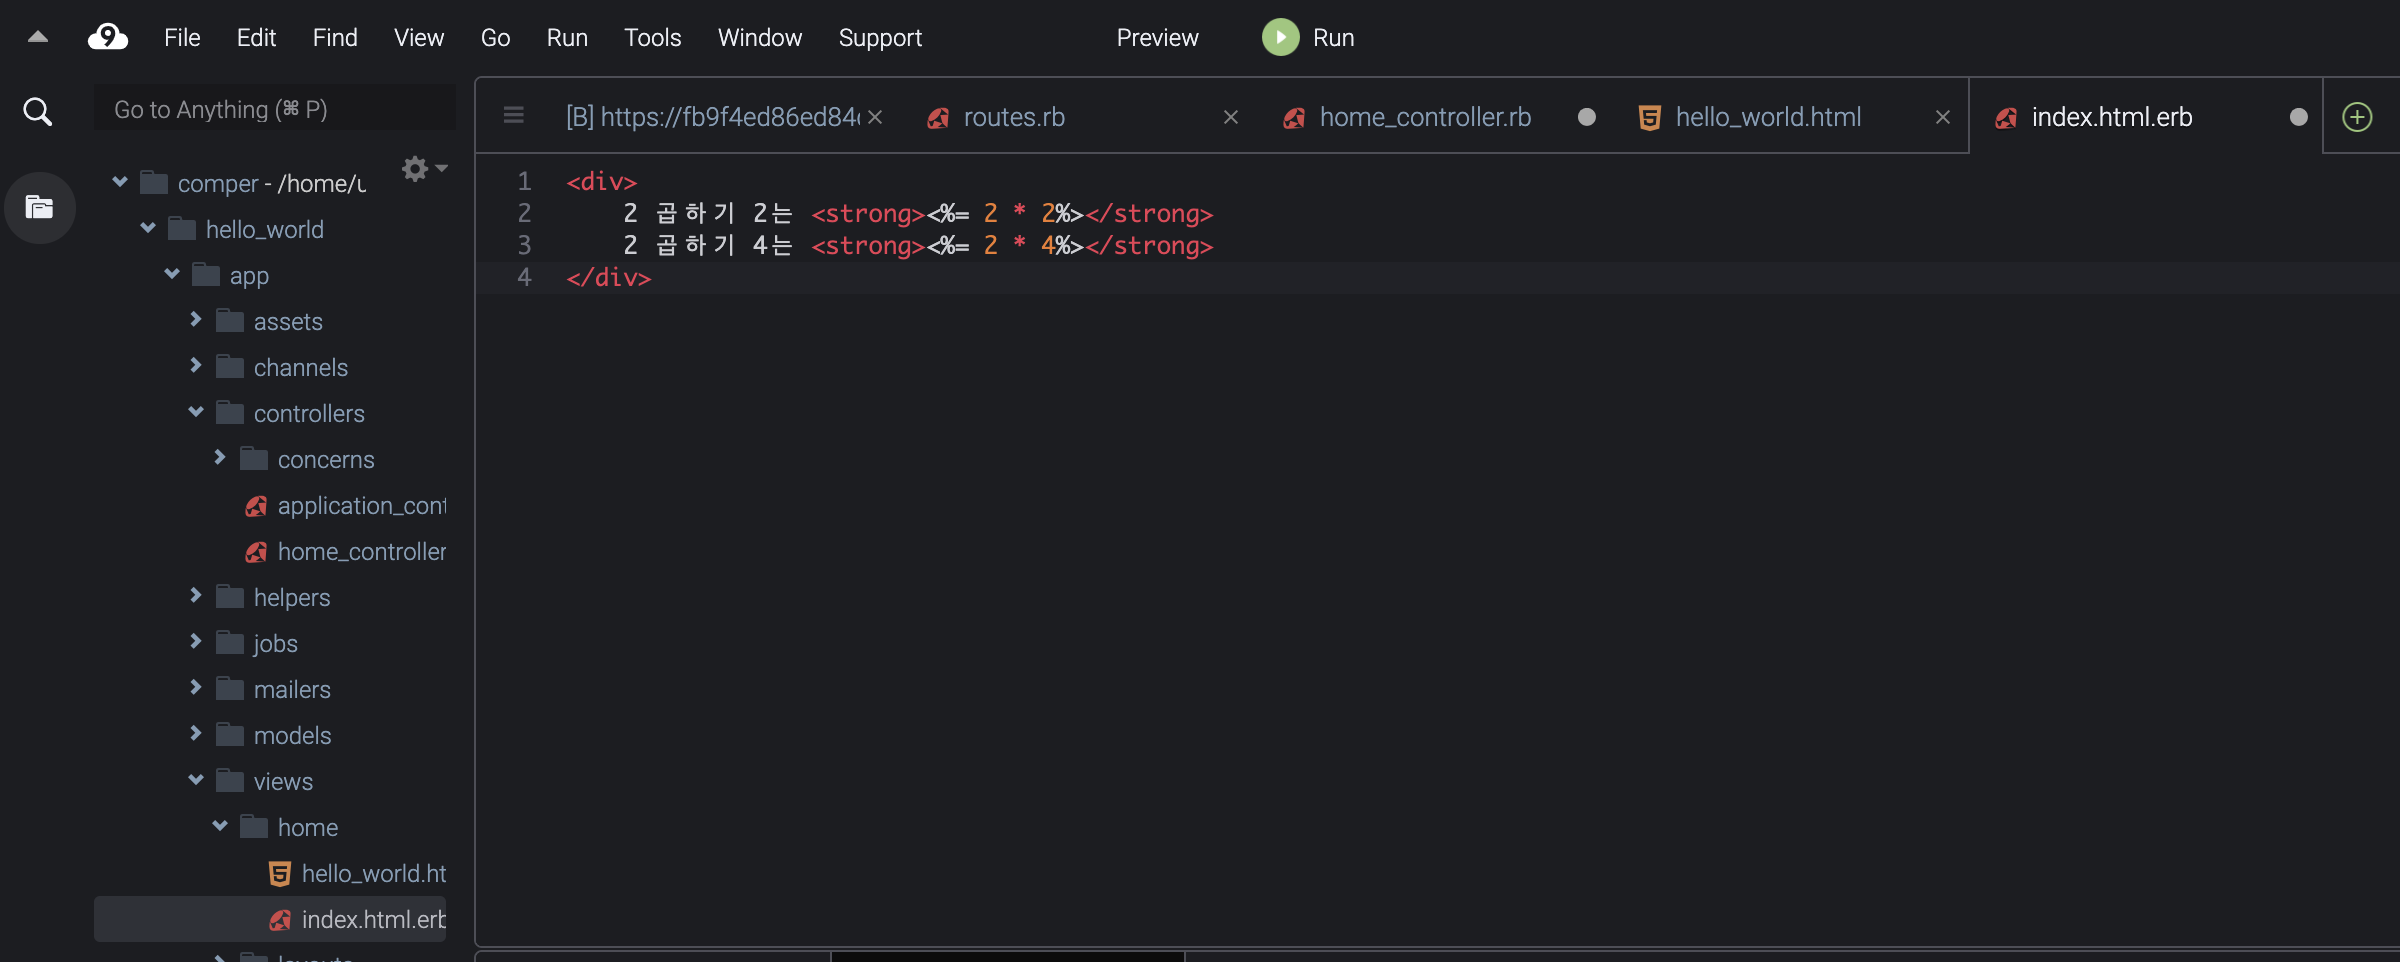
Task: Collapse the menu bar with the up arrow
Action: (x=38, y=37)
